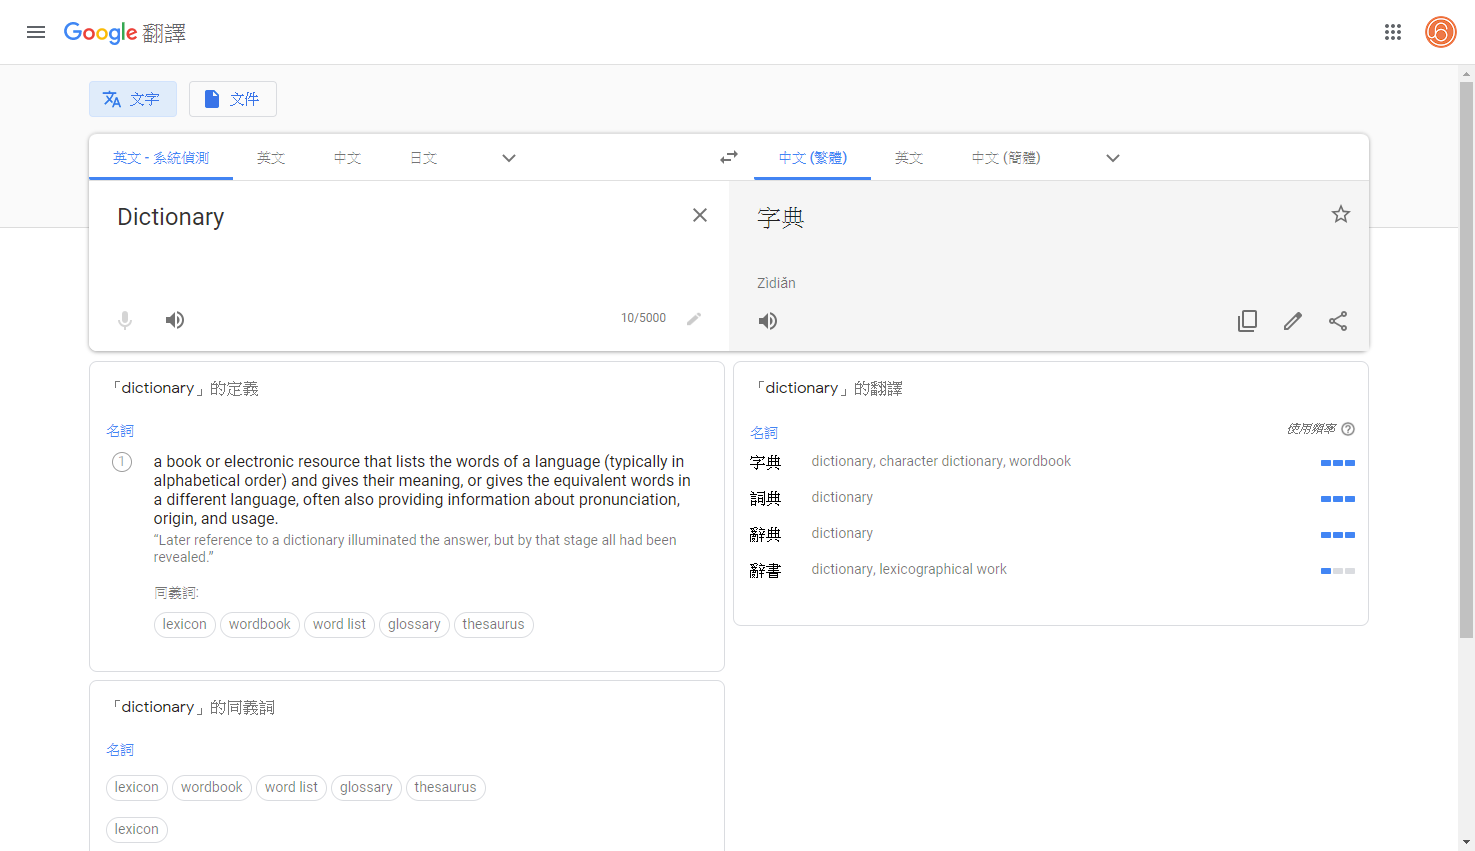Click wordbook in the synonyms section
The height and width of the screenshot is (851, 1475).
212,787
